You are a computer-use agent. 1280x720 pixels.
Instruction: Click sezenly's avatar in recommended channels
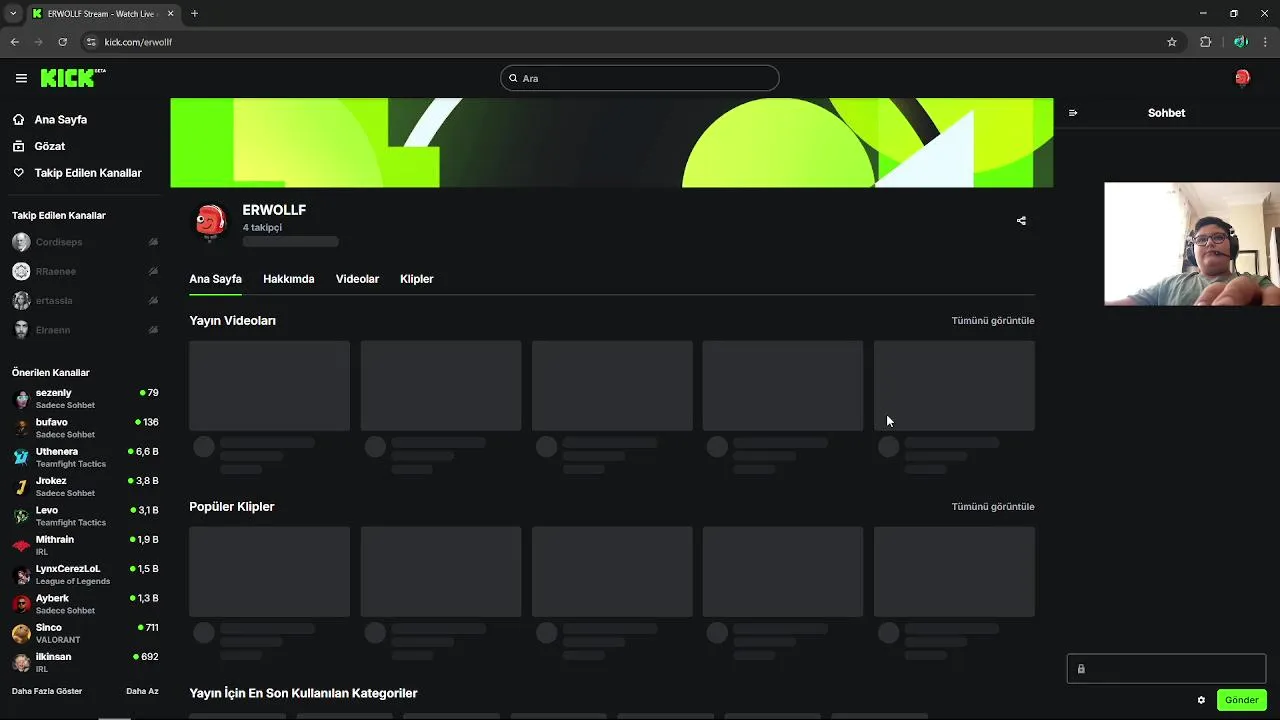[21, 399]
